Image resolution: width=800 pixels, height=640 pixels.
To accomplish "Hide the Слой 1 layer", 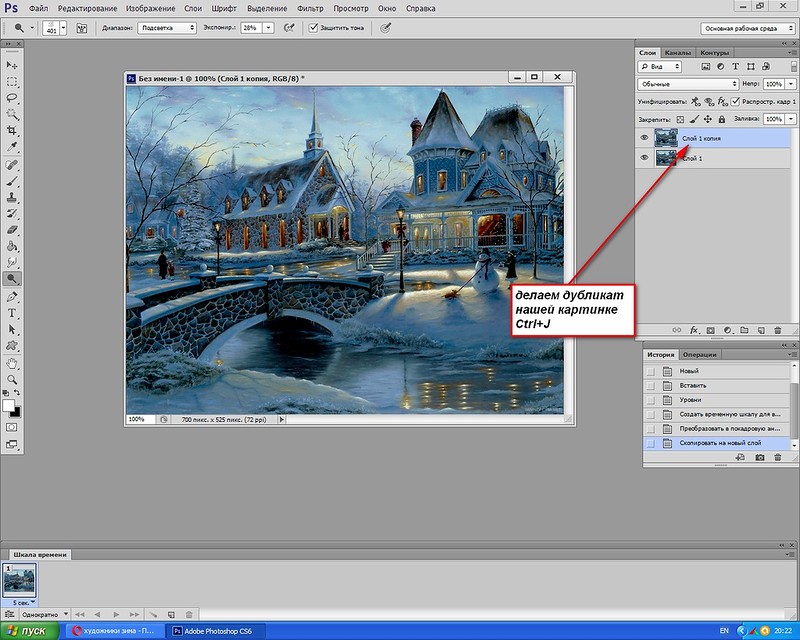I will point(644,158).
